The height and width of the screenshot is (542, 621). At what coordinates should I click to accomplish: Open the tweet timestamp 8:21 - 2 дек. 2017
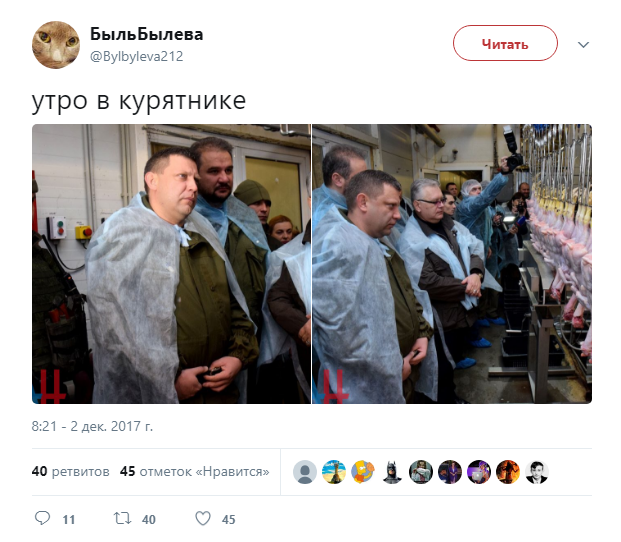(92, 426)
